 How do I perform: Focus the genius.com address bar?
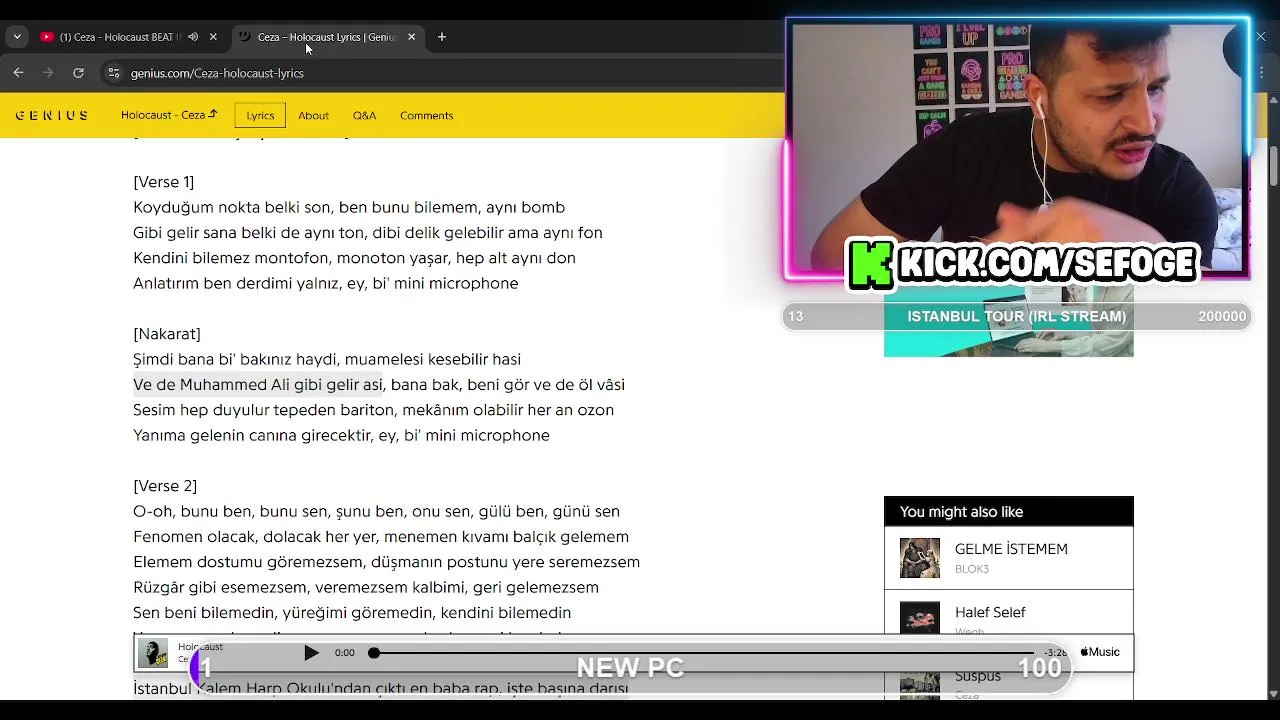(x=440, y=73)
